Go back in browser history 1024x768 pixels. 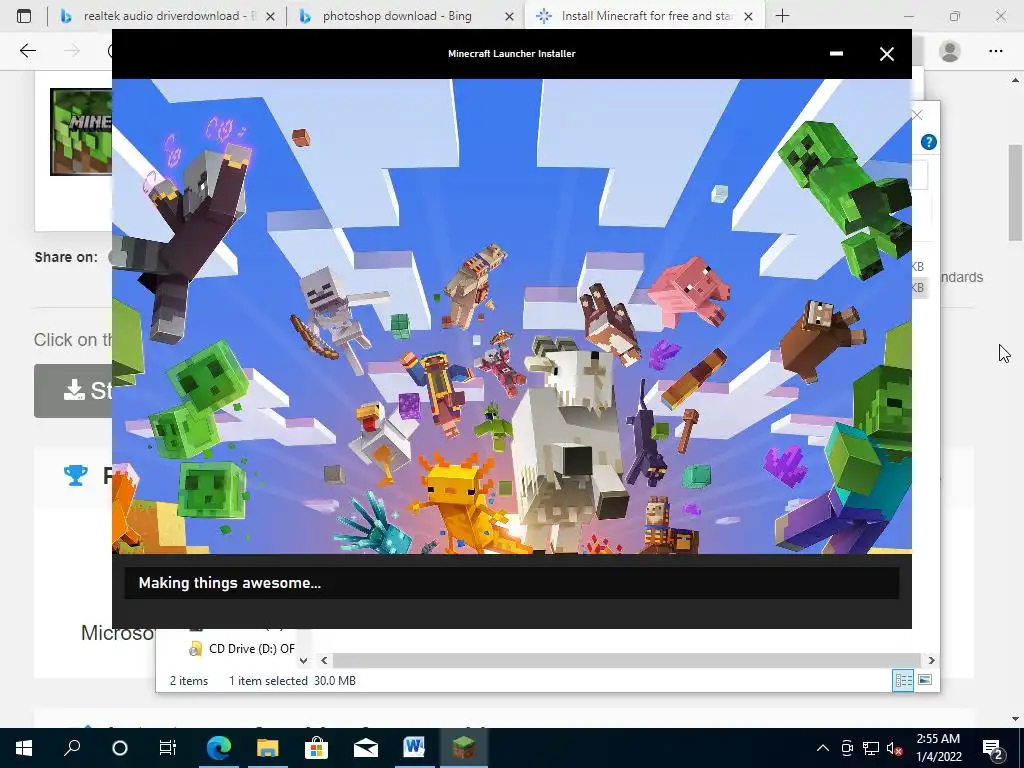tap(27, 51)
